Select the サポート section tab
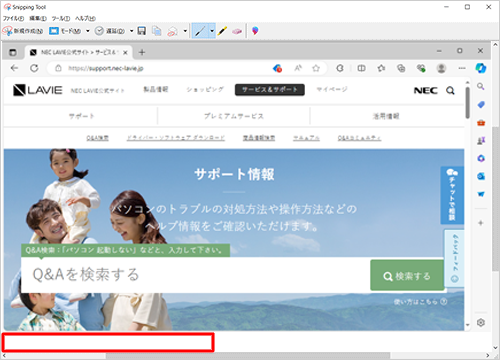 [81, 116]
